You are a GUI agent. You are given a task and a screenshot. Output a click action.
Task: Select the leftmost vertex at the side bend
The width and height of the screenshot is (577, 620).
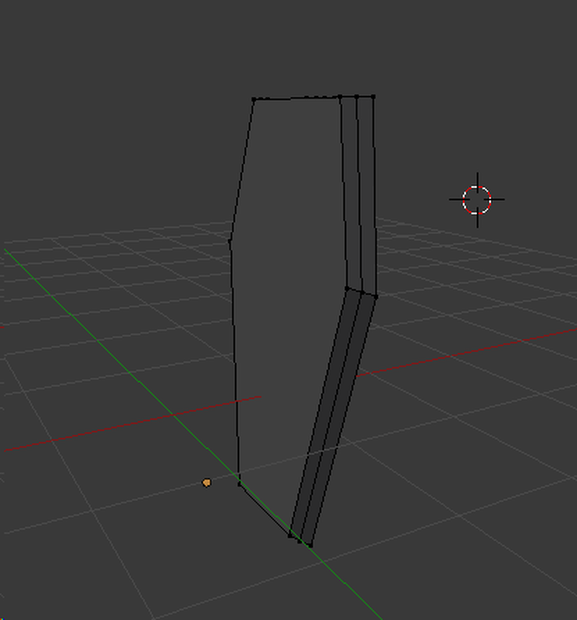click(347, 289)
